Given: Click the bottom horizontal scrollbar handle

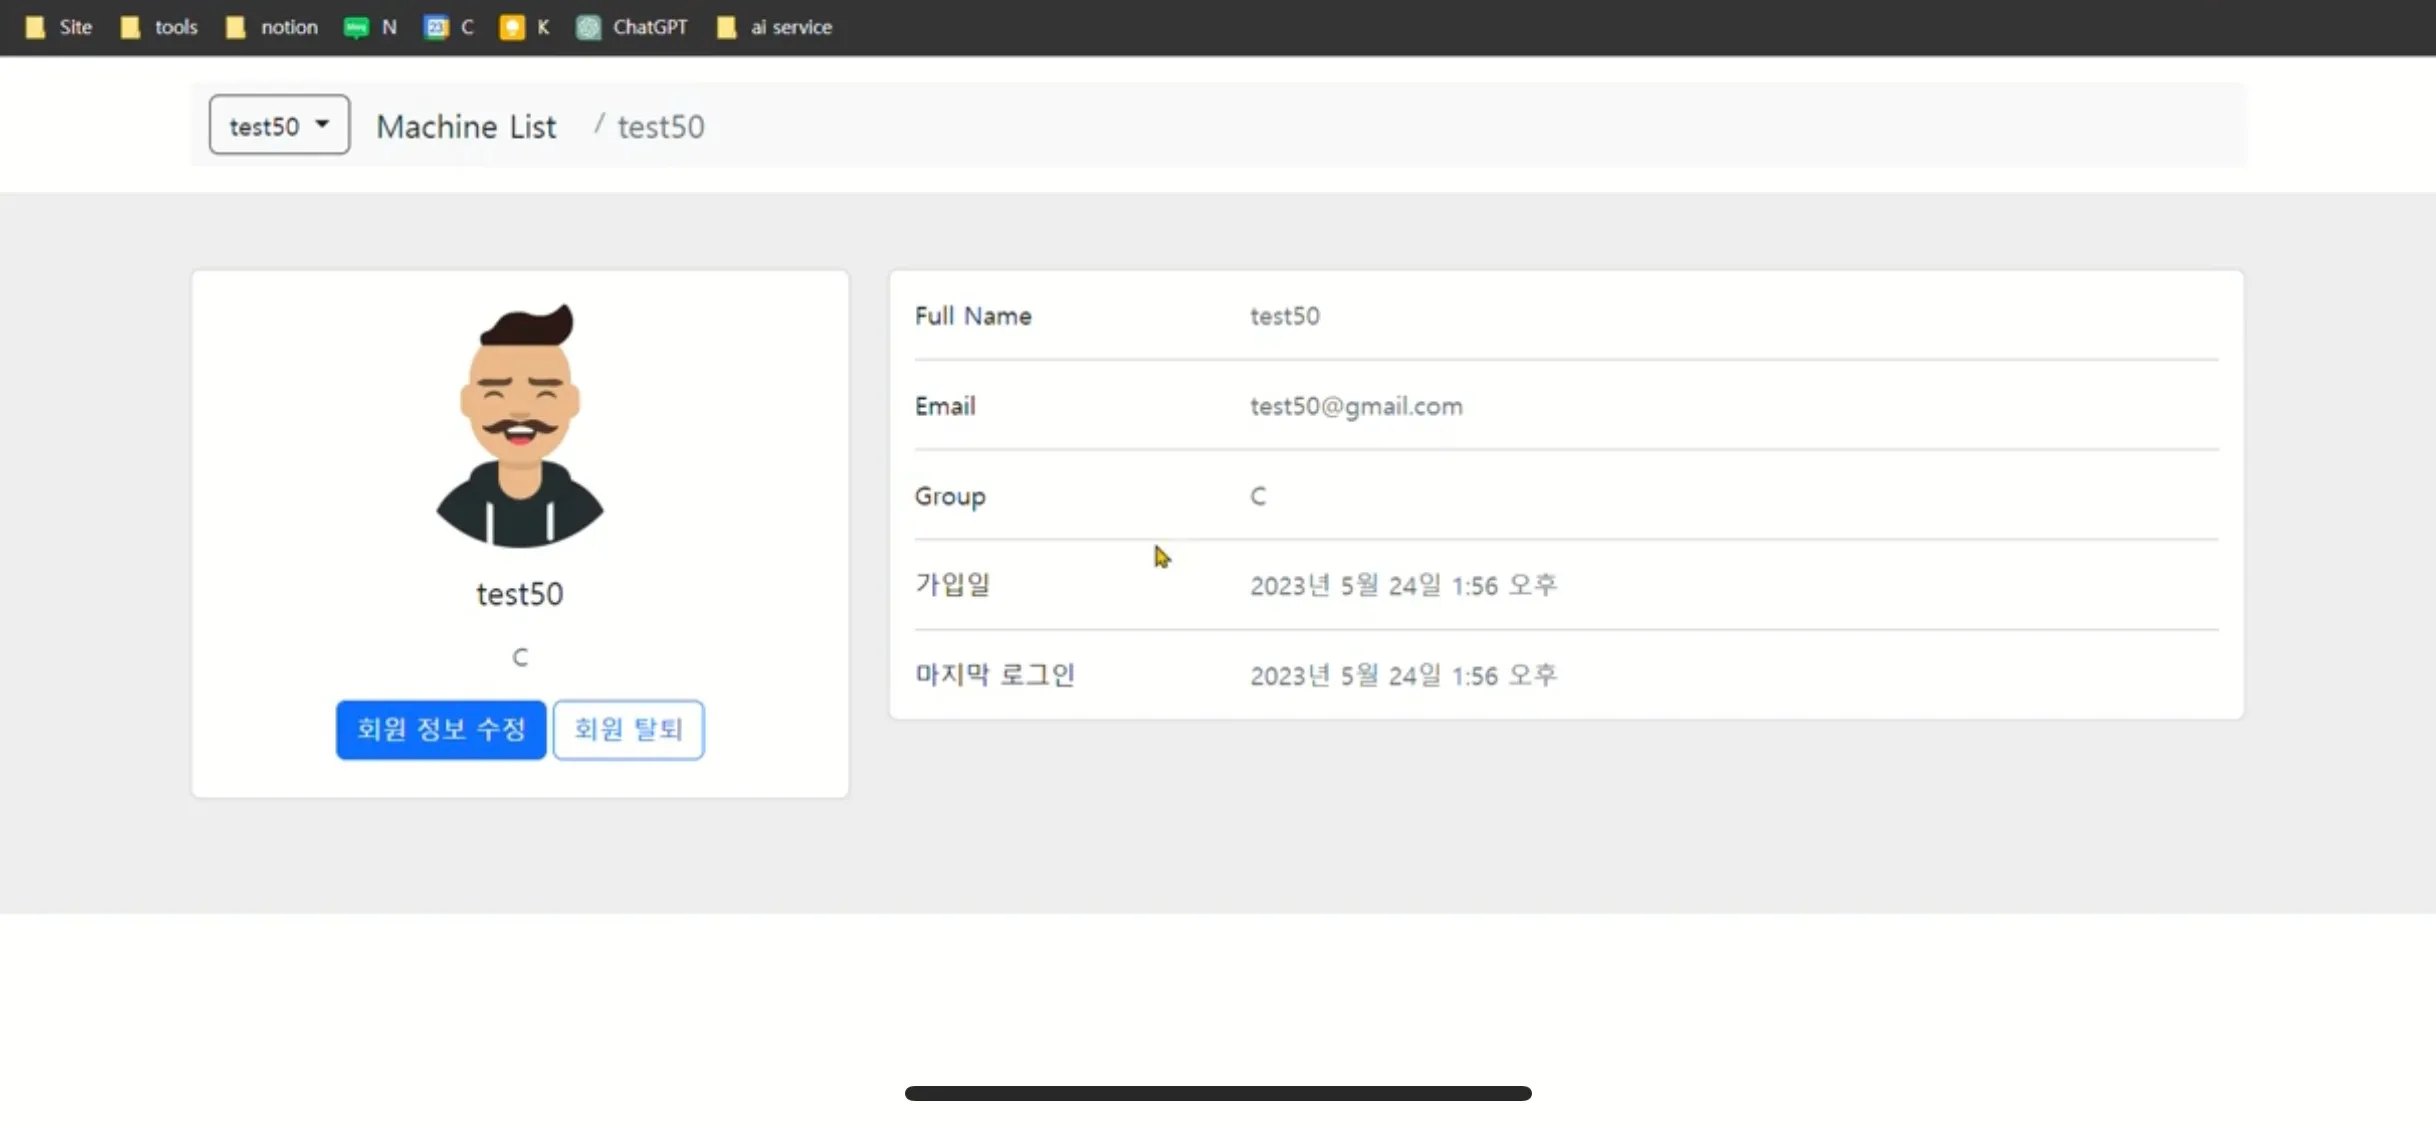Looking at the screenshot, I should [1218, 1093].
